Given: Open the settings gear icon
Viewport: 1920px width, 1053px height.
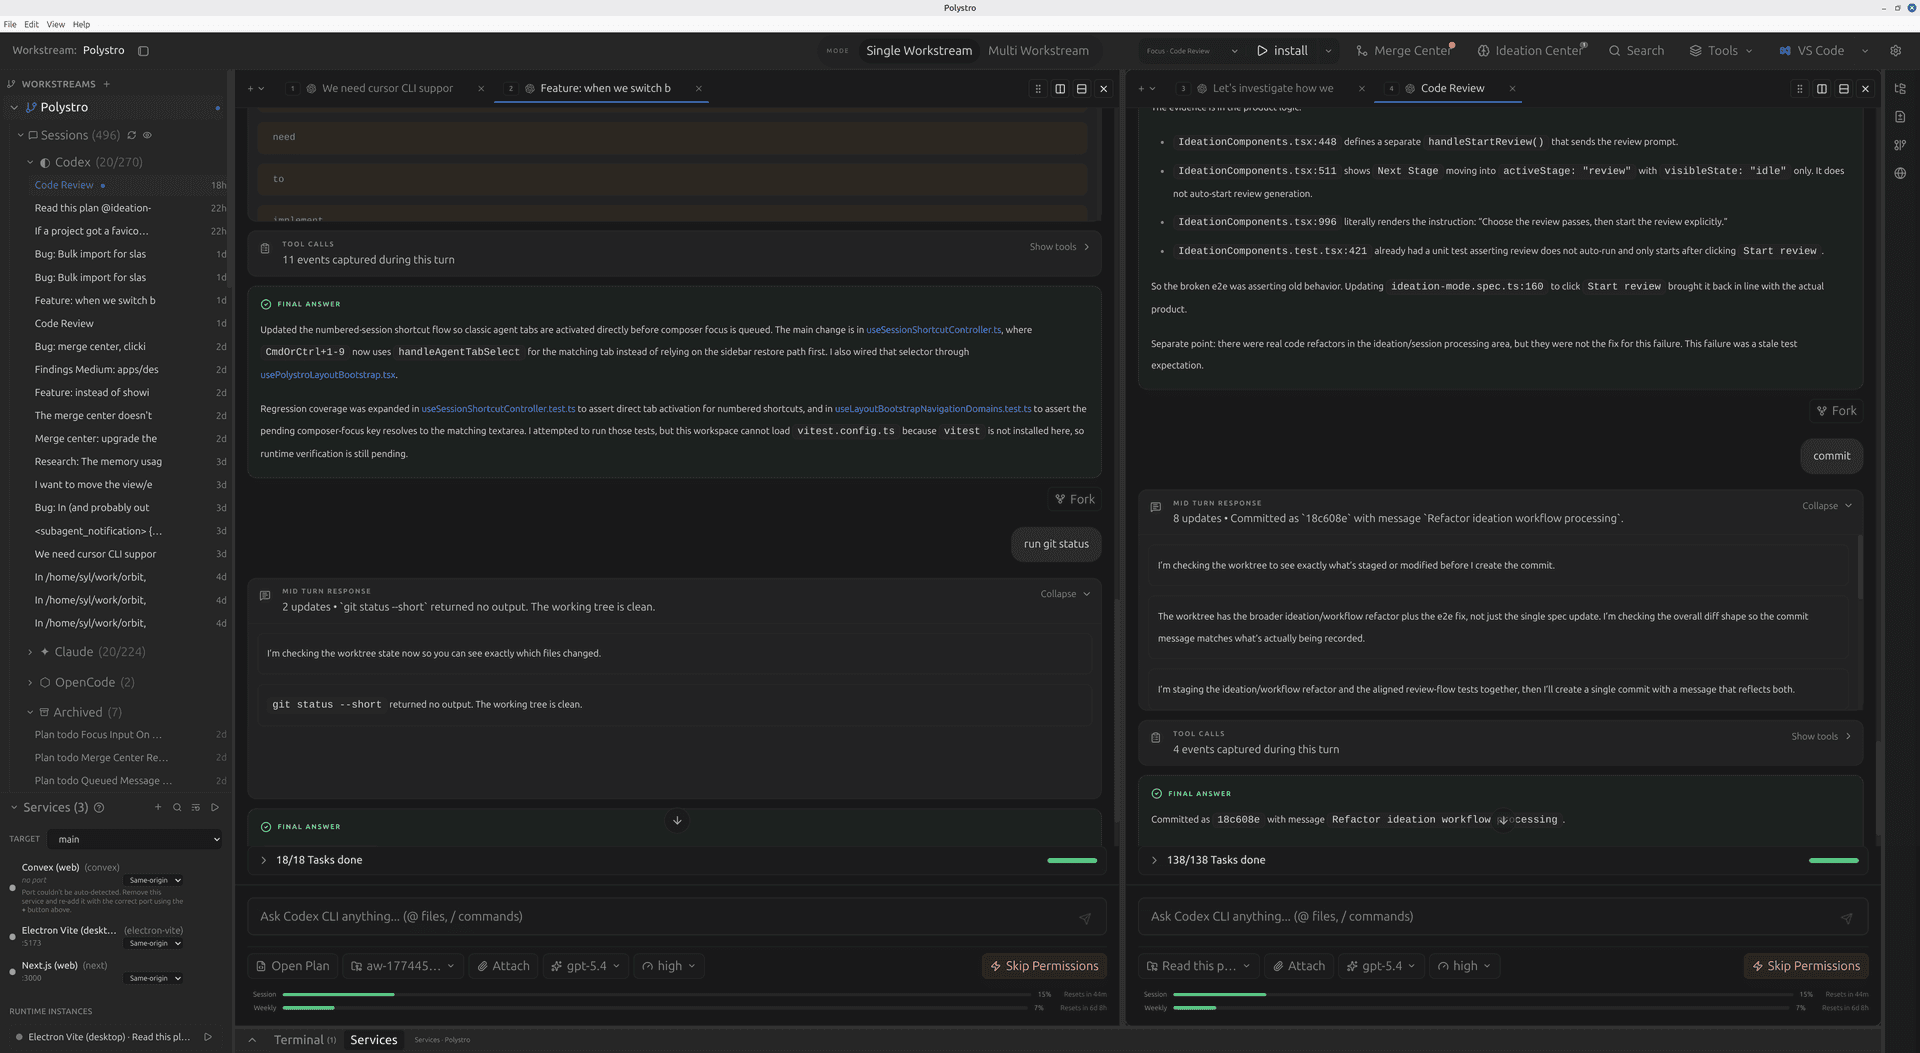Looking at the screenshot, I should [1895, 50].
